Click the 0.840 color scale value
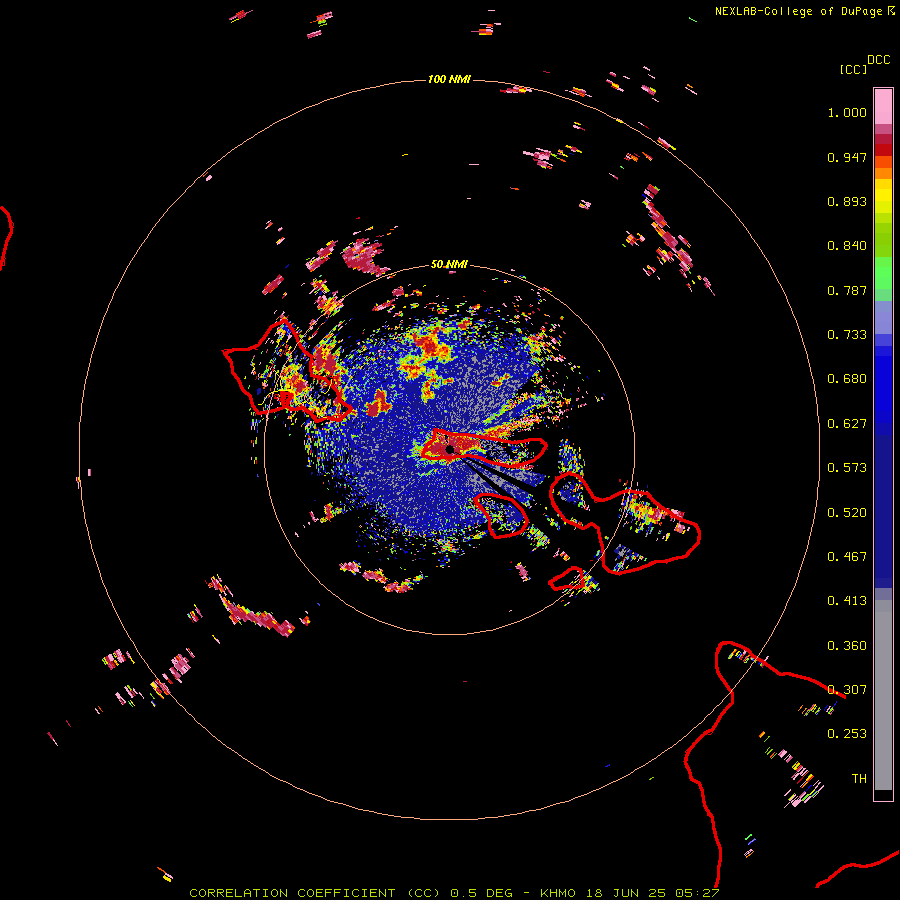The image size is (900, 900). pyautogui.click(x=847, y=246)
